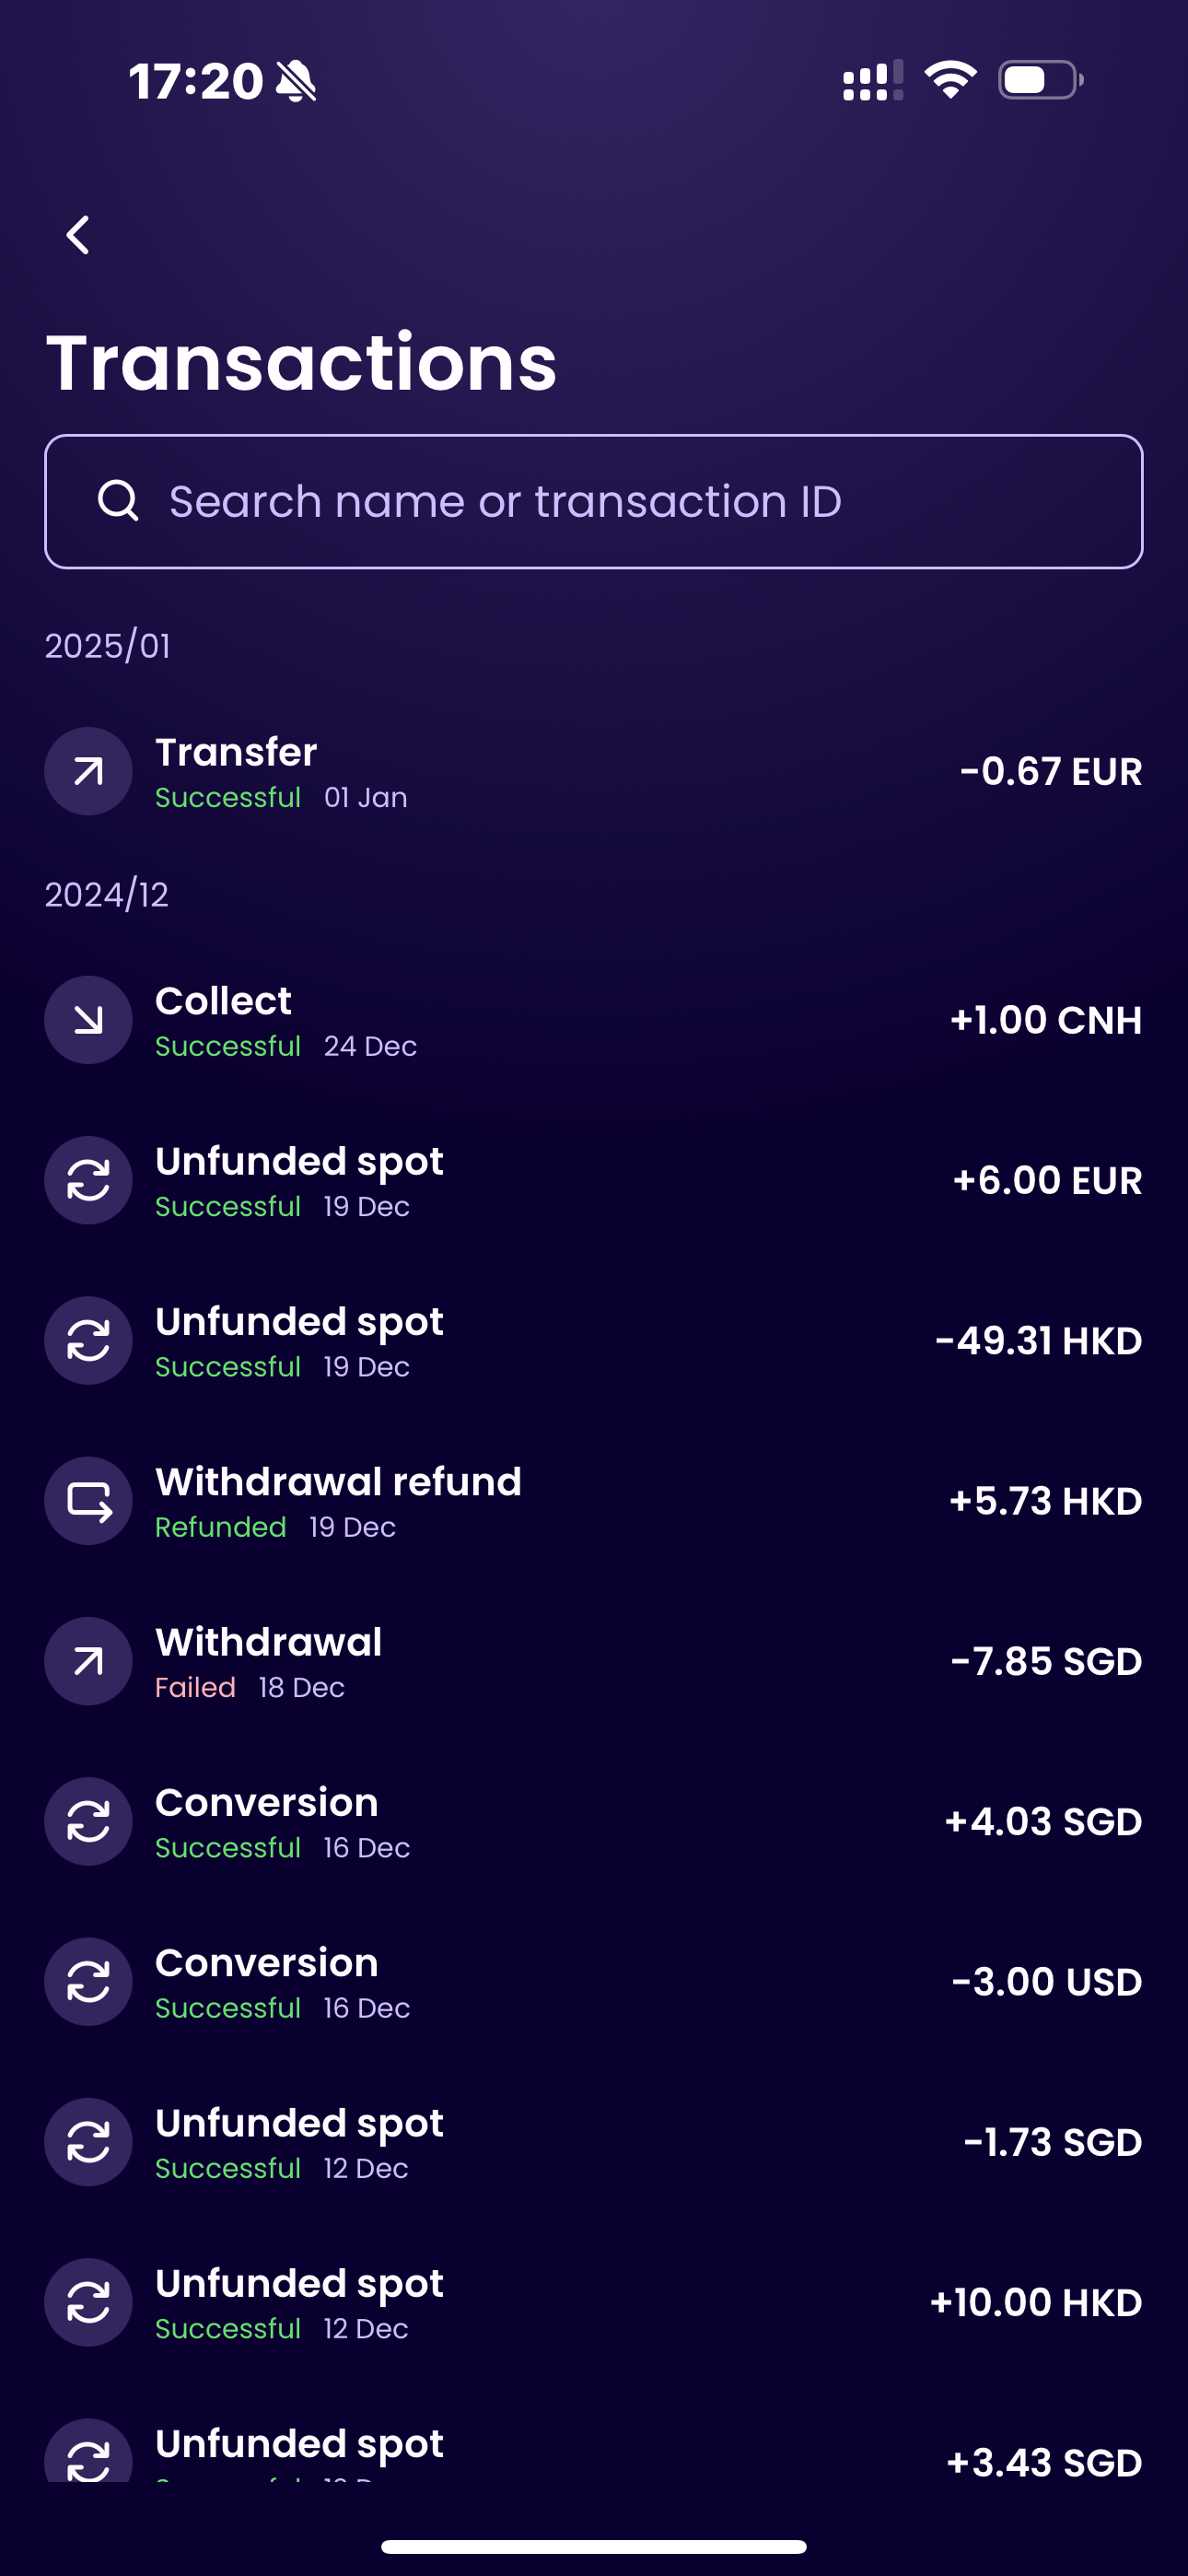Tap the +4.03 SGD Conversion swap icon
The height and width of the screenshot is (2576, 1188).
89,1821
